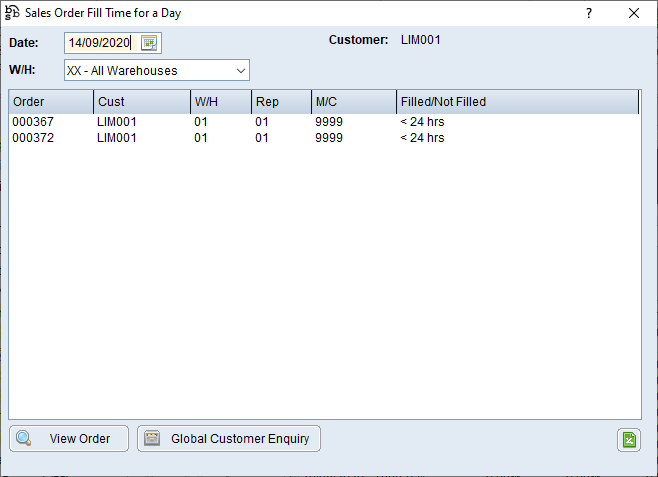Click '< 24 hrs' cell for order 000372
The width and height of the screenshot is (658, 477).
click(x=422, y=138)
